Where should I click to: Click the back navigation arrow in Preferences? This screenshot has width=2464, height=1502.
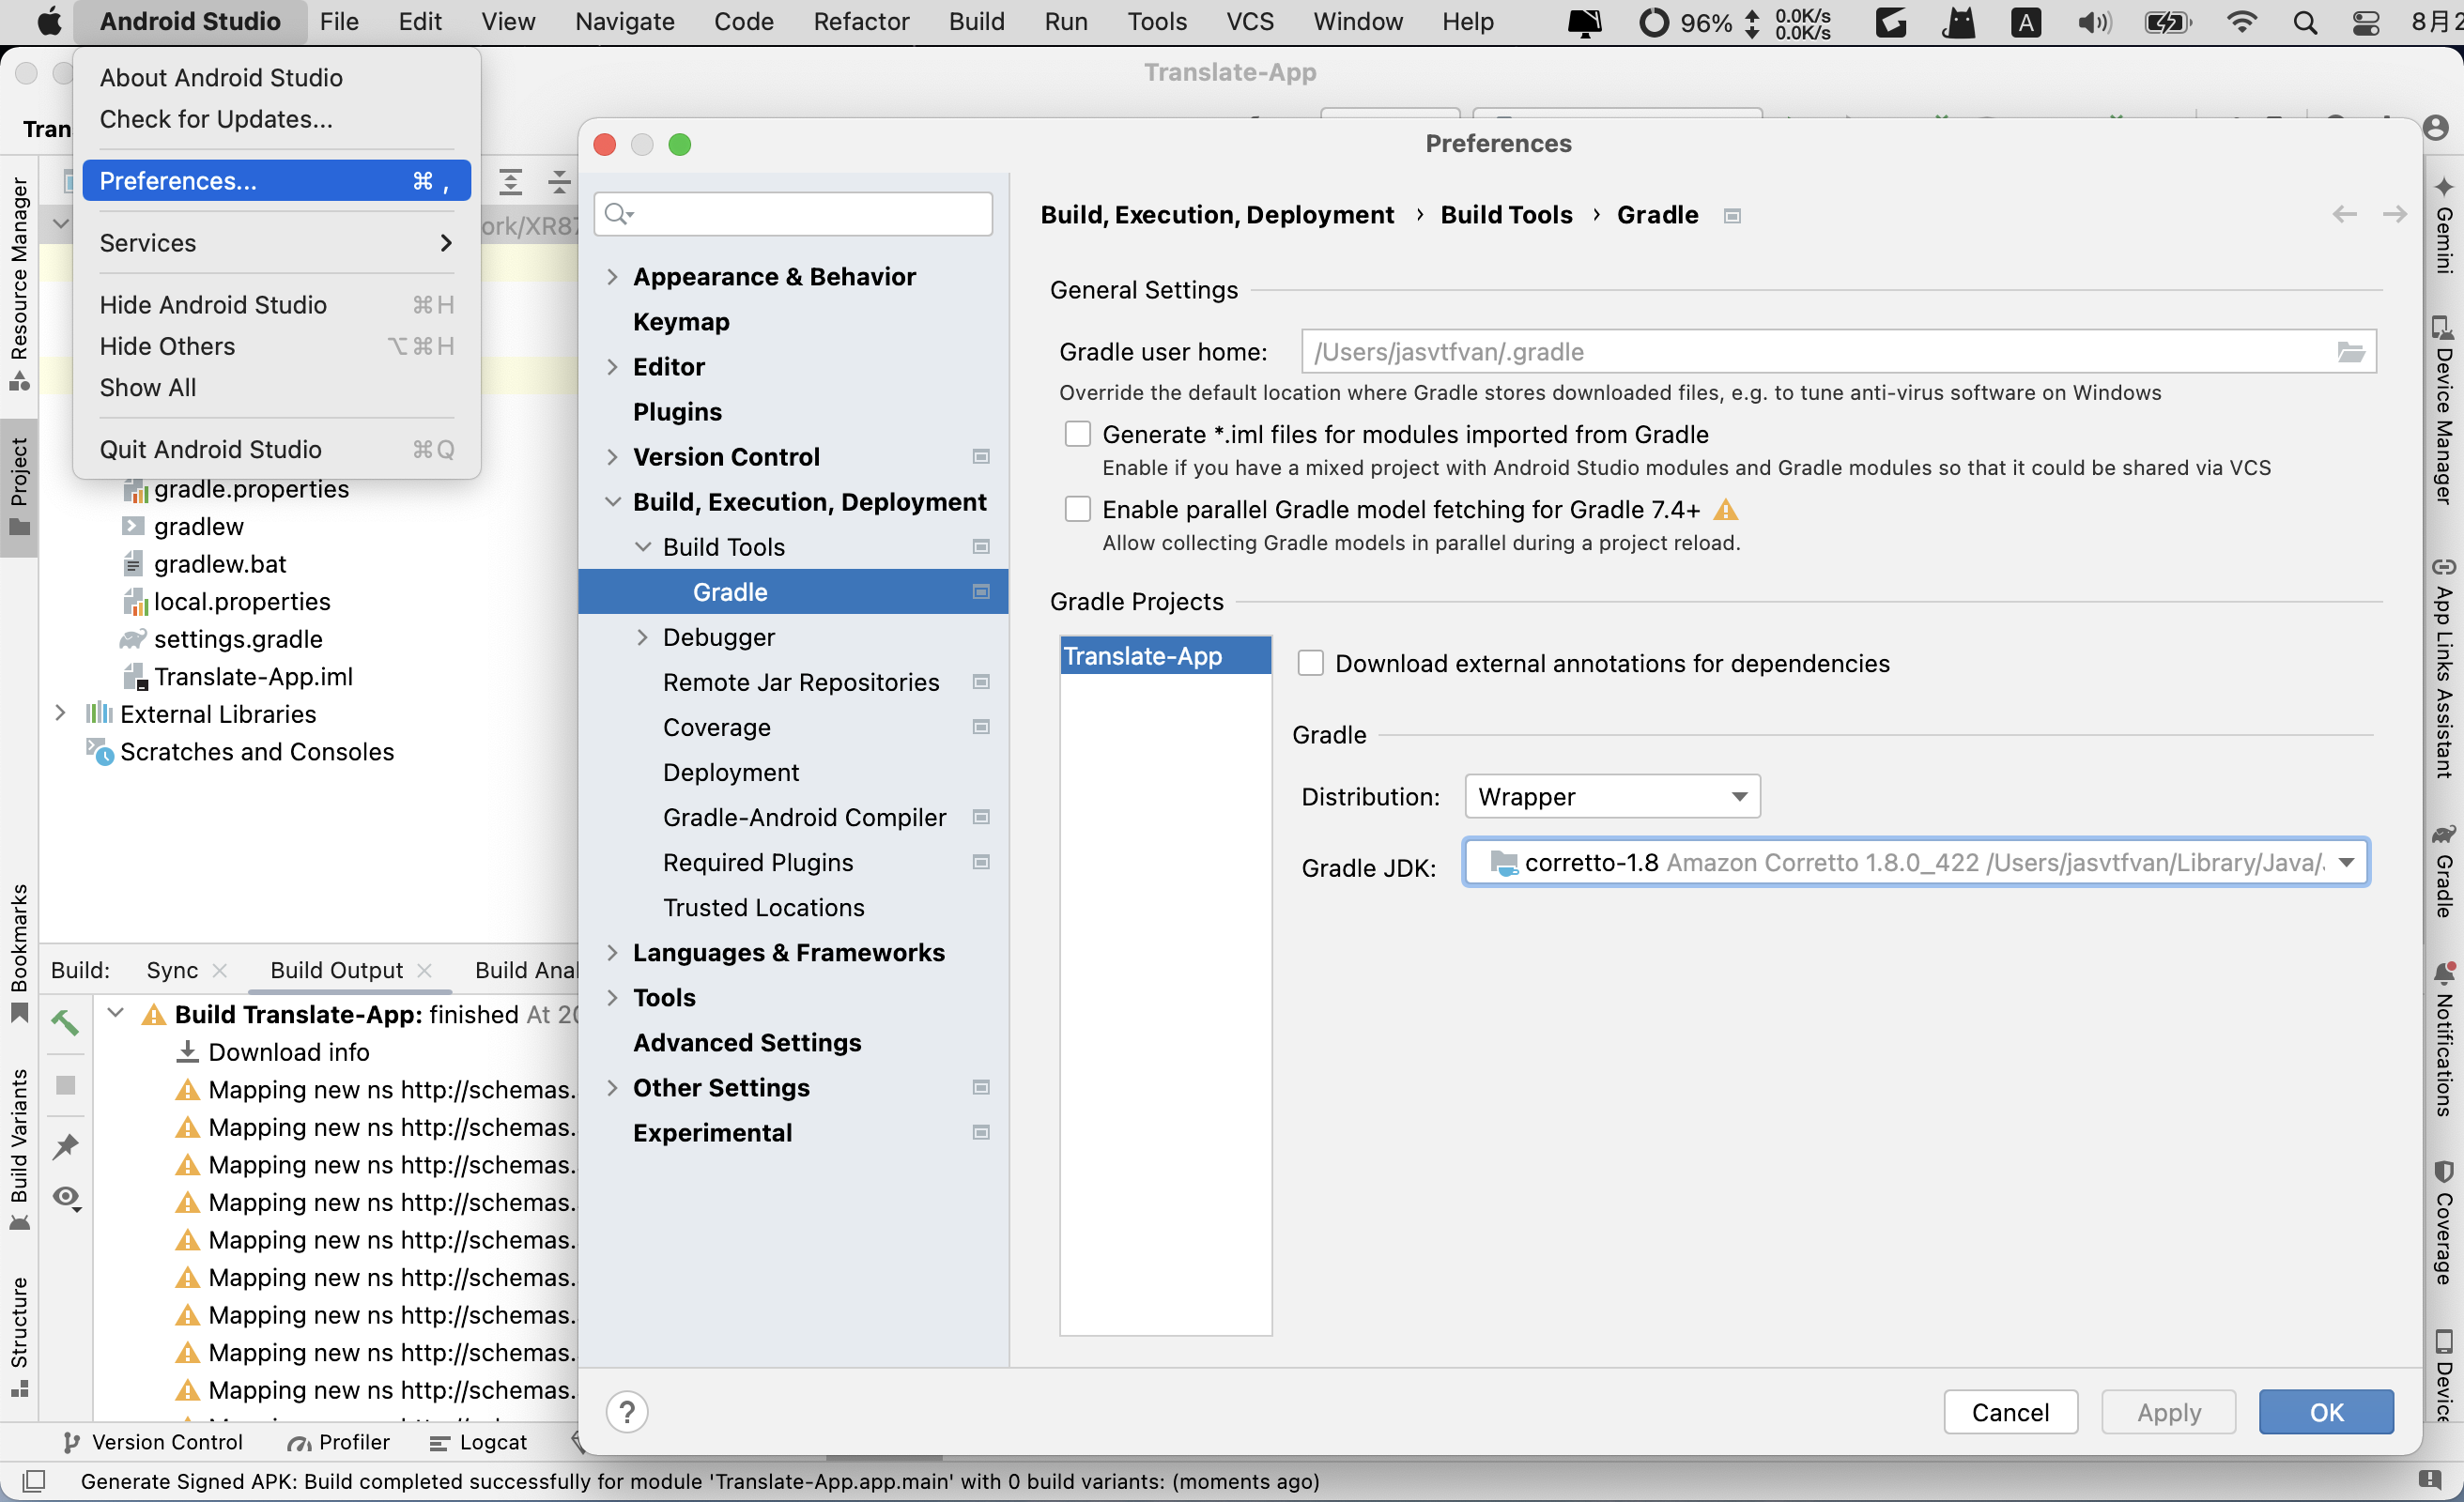tap(2344, 214)
